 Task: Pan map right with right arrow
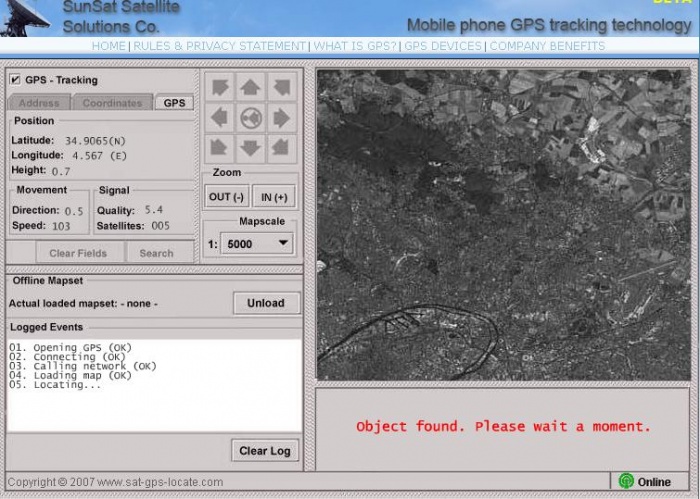[282, 118]
